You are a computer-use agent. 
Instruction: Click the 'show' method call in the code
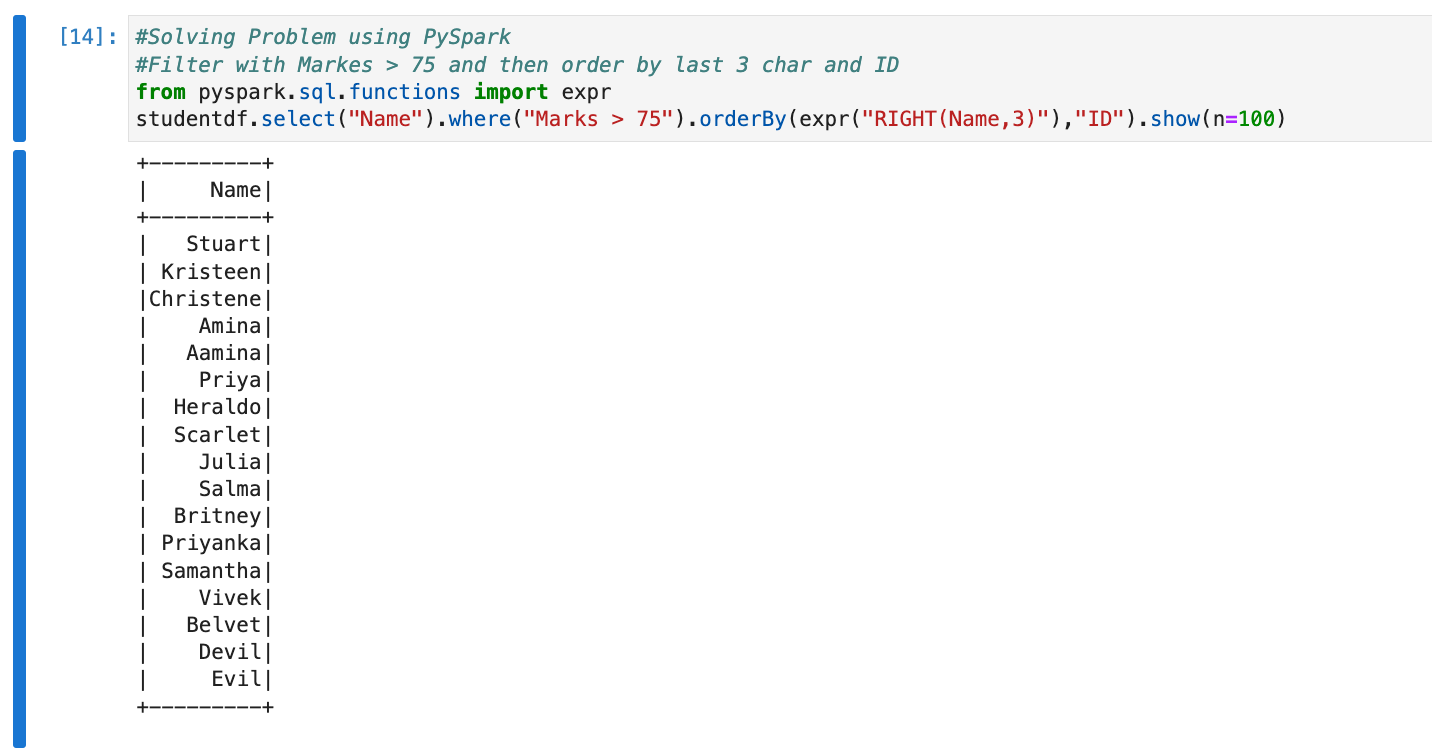coord(1175,120)
